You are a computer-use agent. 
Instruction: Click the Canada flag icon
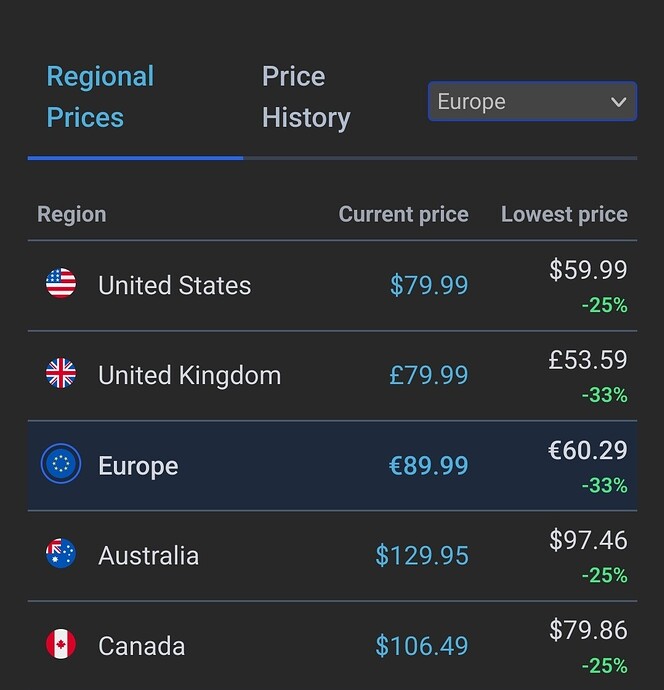coord(61,644)
